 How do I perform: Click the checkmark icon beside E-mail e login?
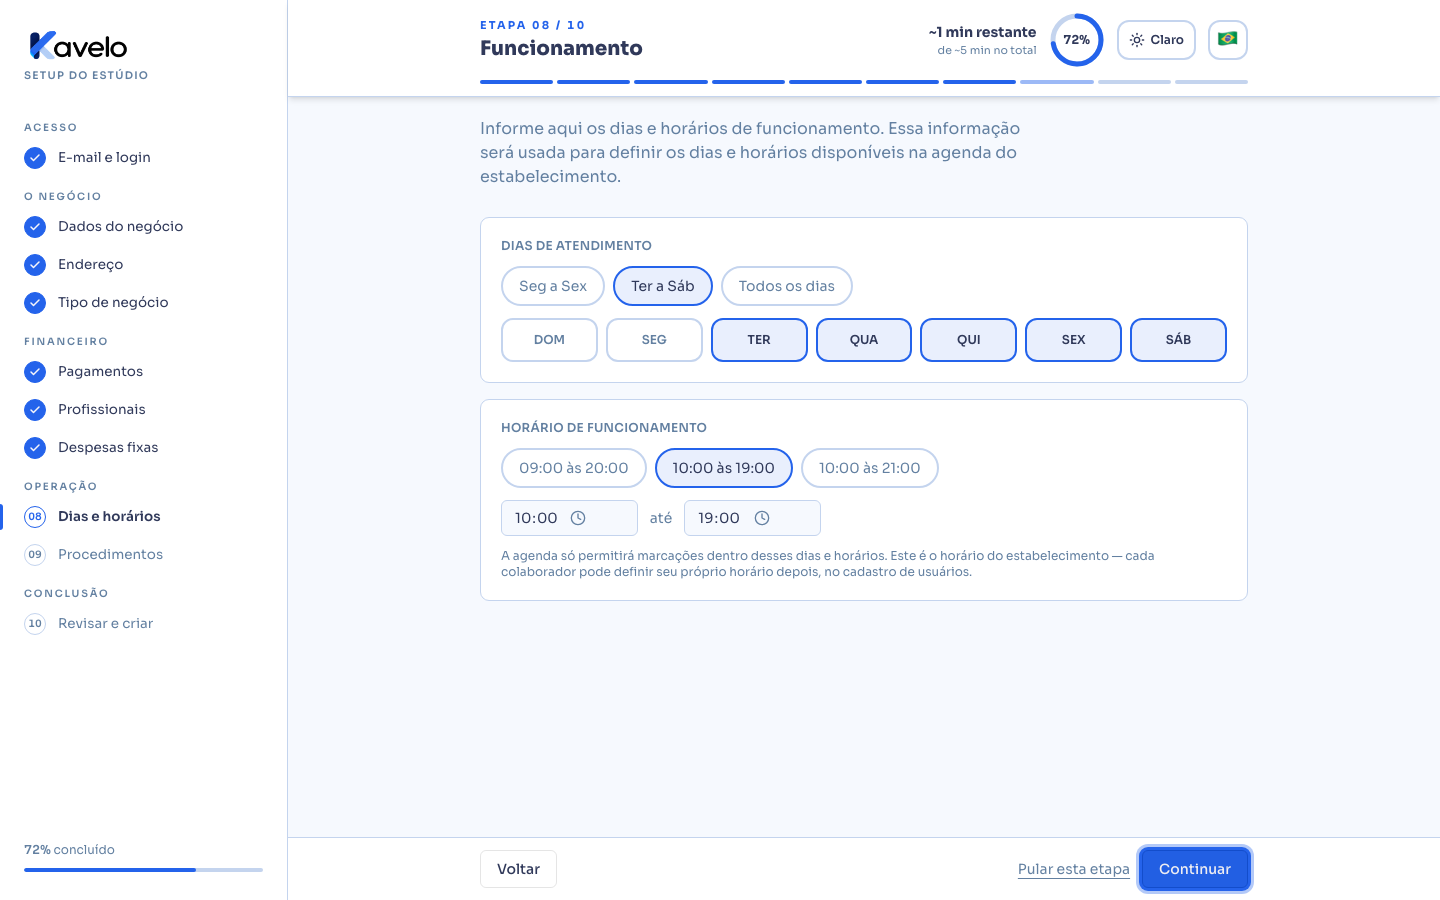tap(35, 158)
